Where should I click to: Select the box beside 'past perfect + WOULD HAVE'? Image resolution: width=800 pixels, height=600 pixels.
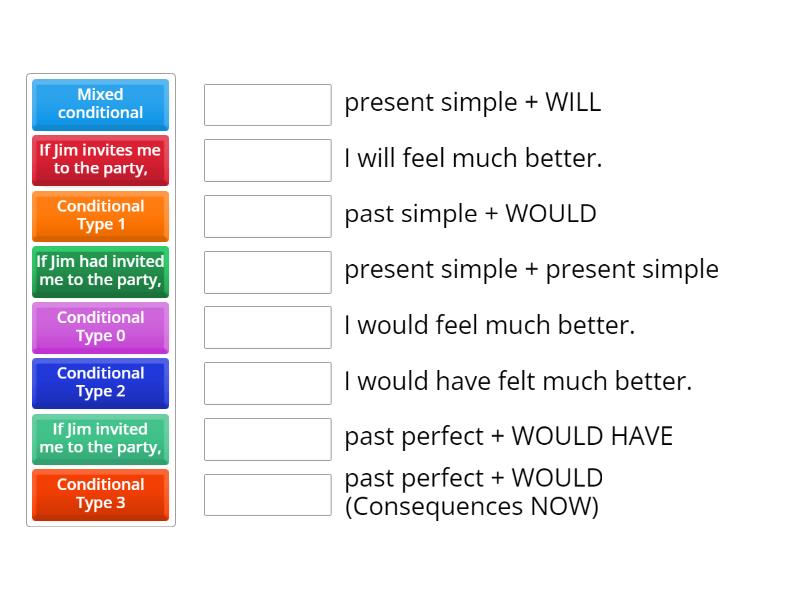click(266, 437)
